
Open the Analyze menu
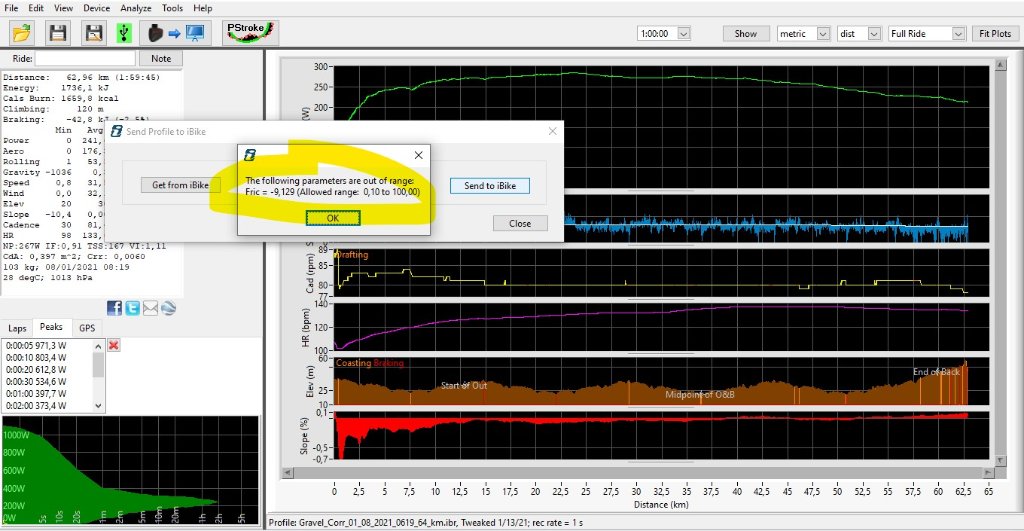coord(136,8)
